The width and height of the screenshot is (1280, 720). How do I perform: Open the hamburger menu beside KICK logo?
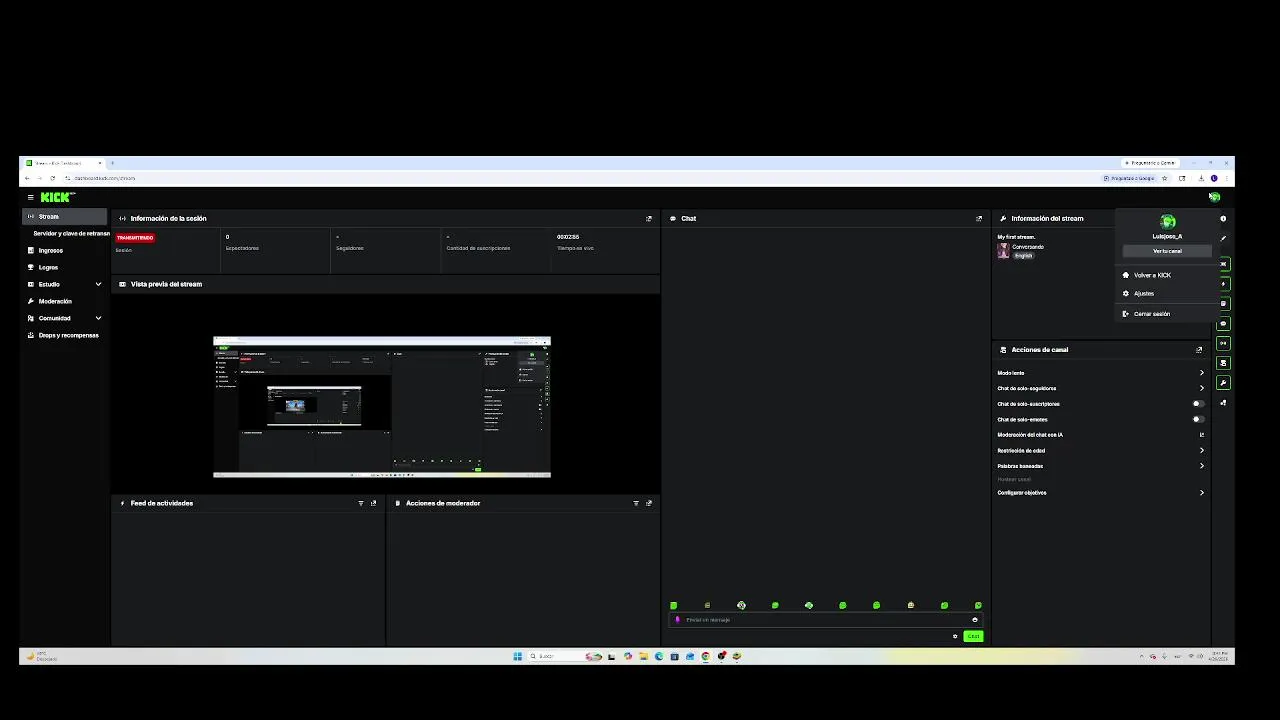coord(31,197)
